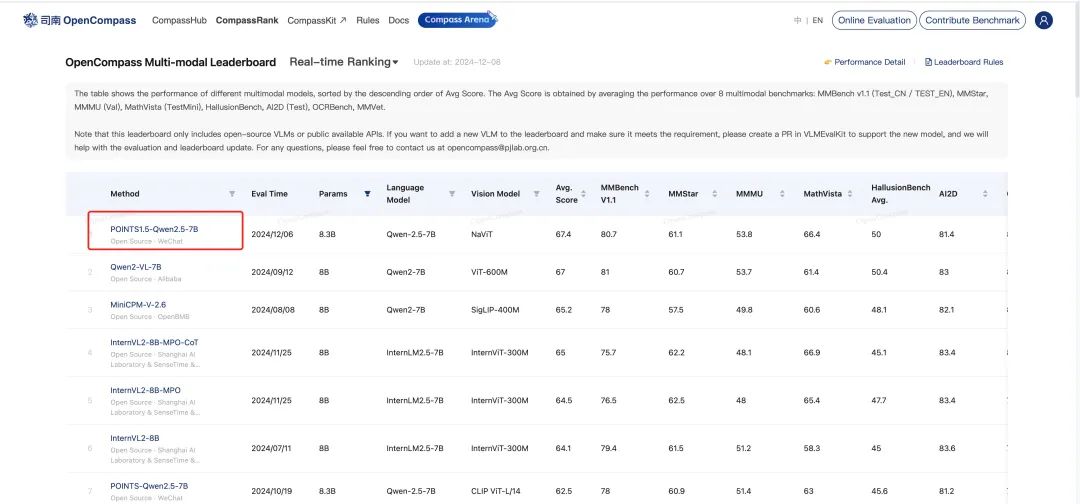Click the Online Evaluation button
Screen dimensions: 1080x504
pos(874,20)
